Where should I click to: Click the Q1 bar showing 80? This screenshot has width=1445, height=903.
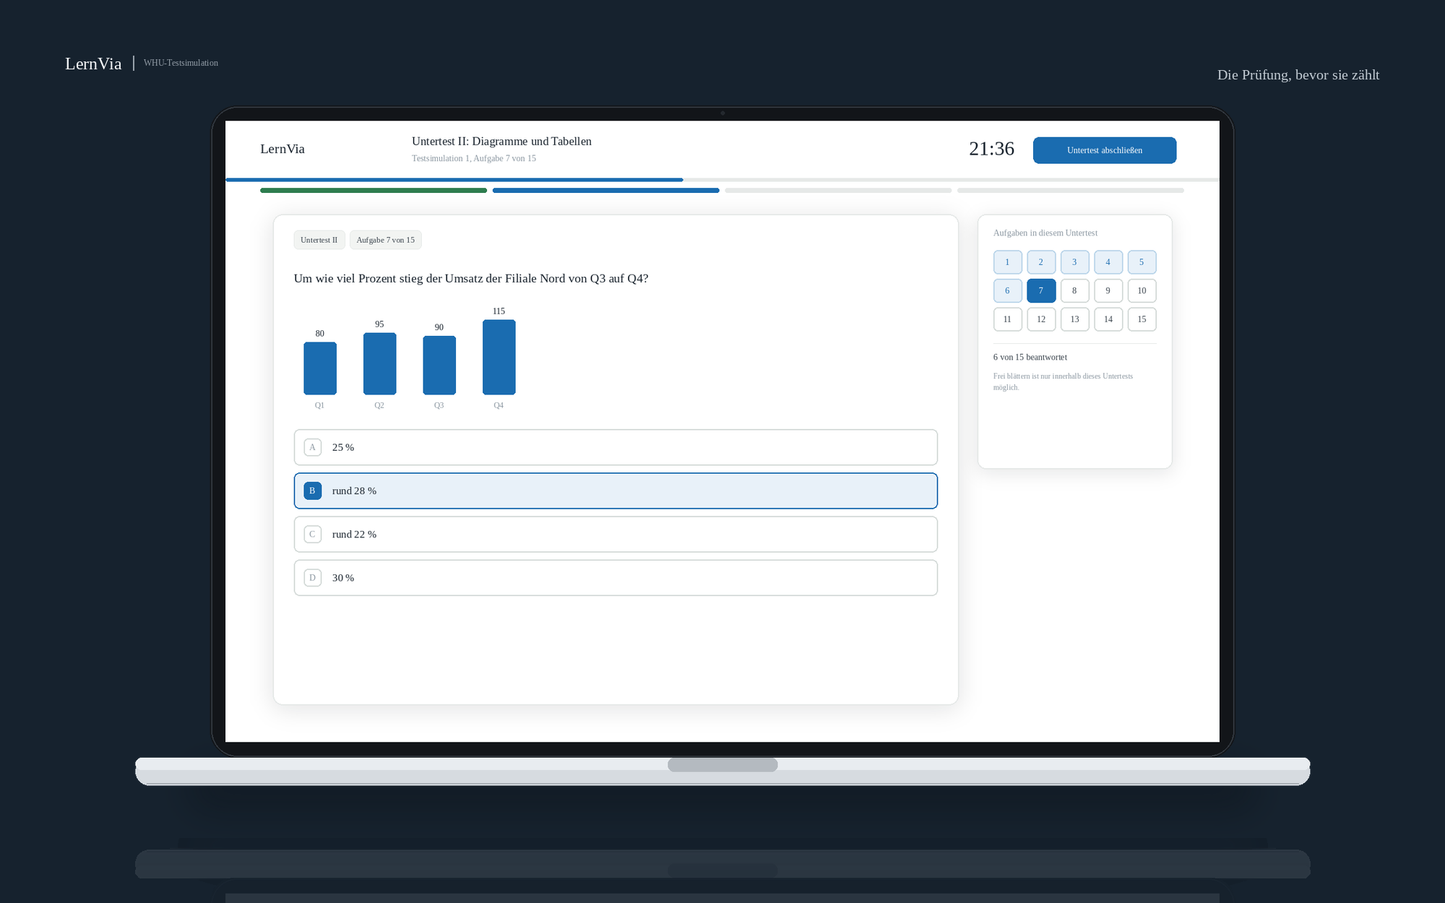pos(320,368)
